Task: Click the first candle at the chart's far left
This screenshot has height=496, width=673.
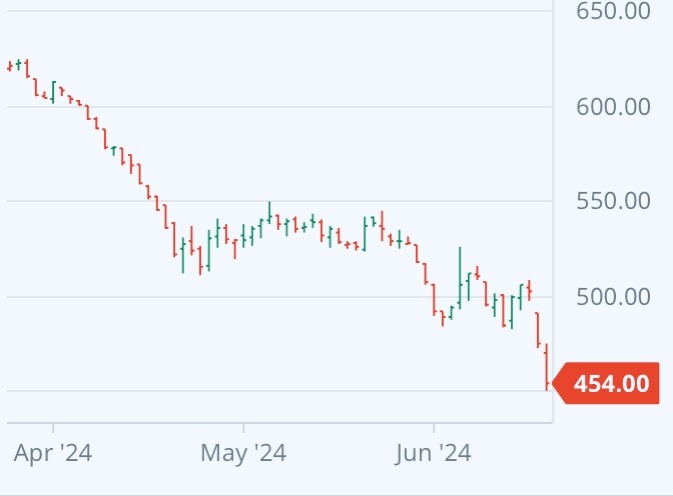Action: pos(9,67)
